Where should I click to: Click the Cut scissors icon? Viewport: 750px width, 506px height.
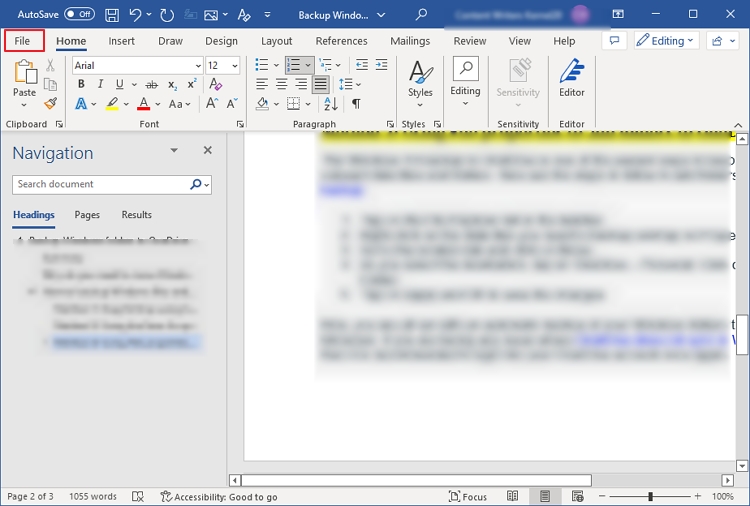[x=50, y=65]
